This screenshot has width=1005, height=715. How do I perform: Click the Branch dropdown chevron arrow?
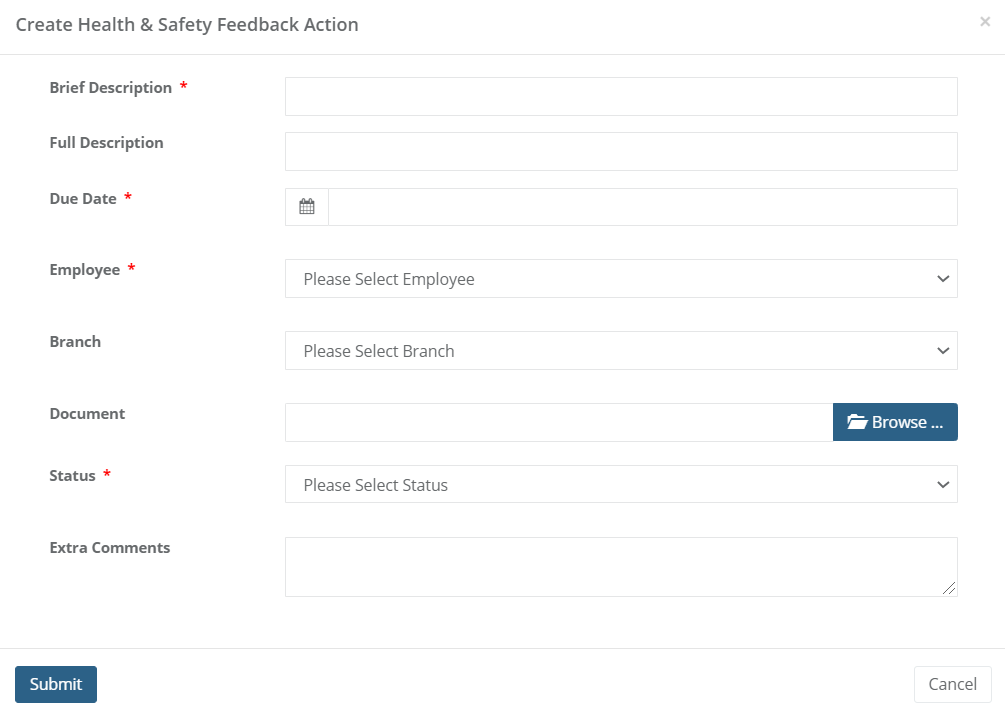(x=942, y=351)
